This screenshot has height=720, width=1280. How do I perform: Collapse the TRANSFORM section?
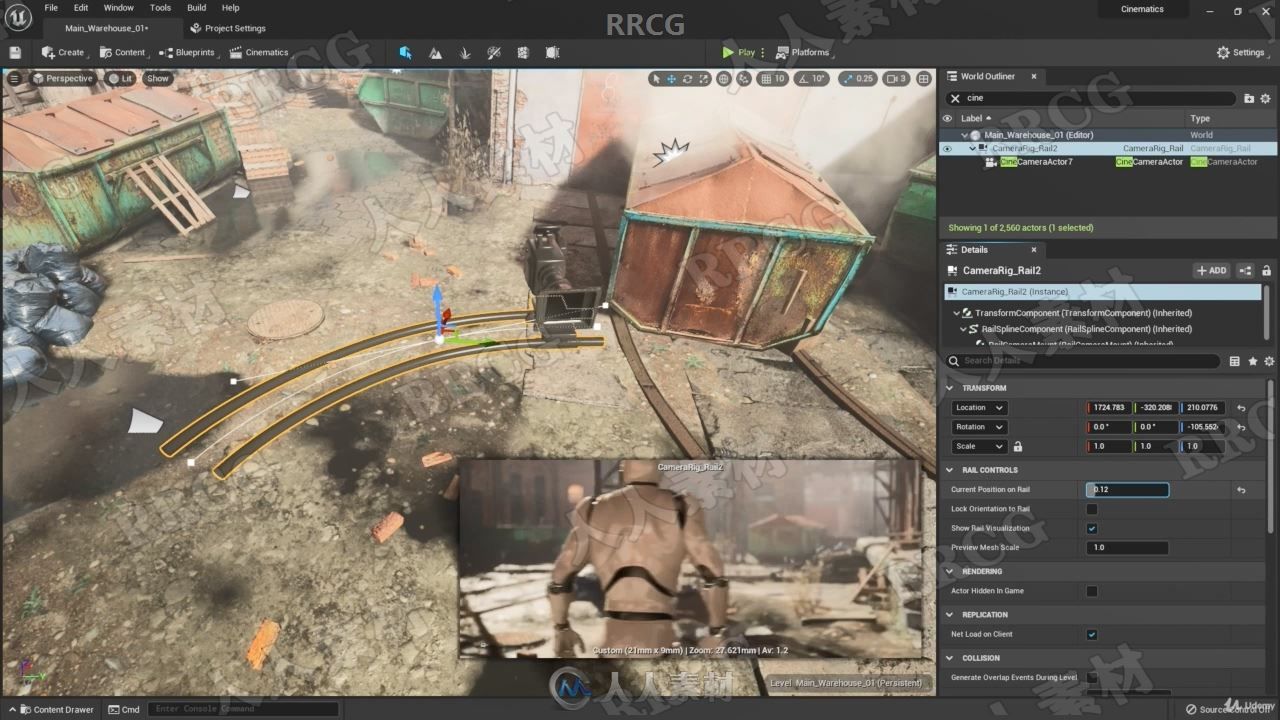point(950,388)
